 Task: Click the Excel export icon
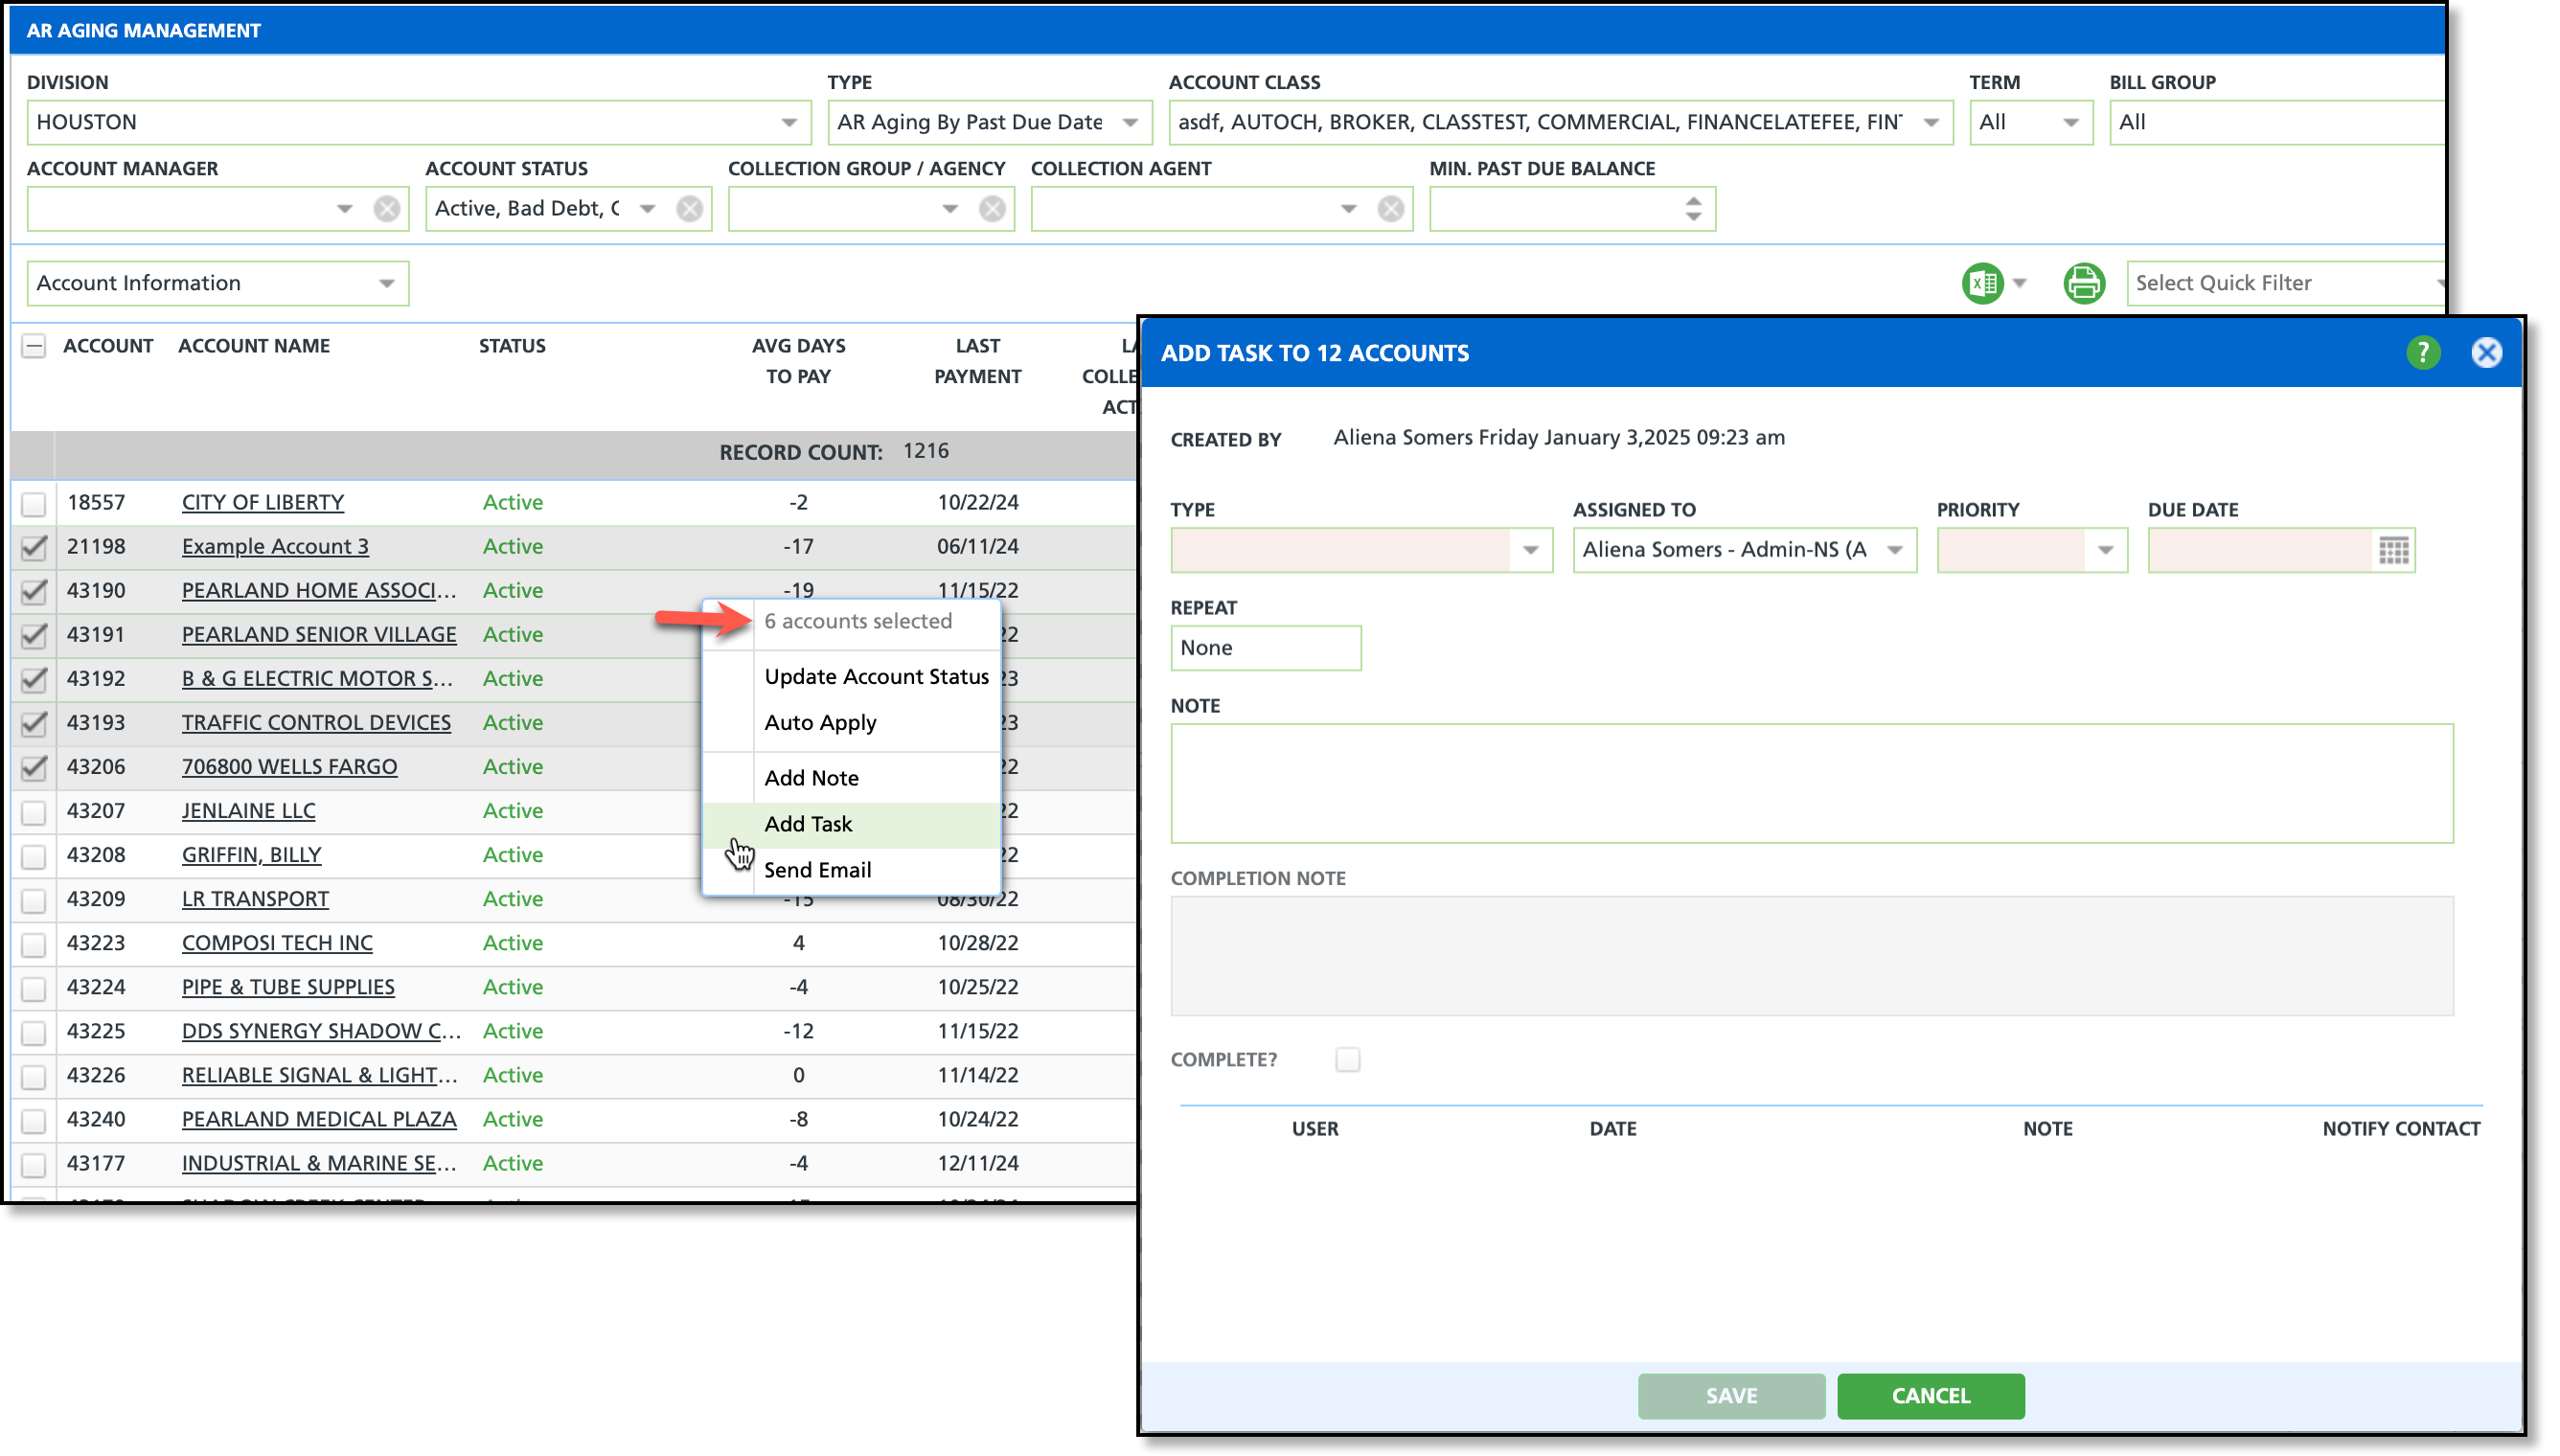[1981, 283]
